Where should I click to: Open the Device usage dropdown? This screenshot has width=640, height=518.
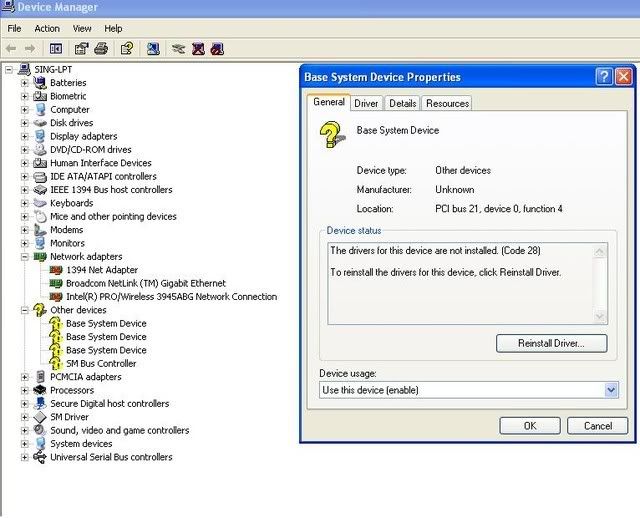[x=611, y=390]
